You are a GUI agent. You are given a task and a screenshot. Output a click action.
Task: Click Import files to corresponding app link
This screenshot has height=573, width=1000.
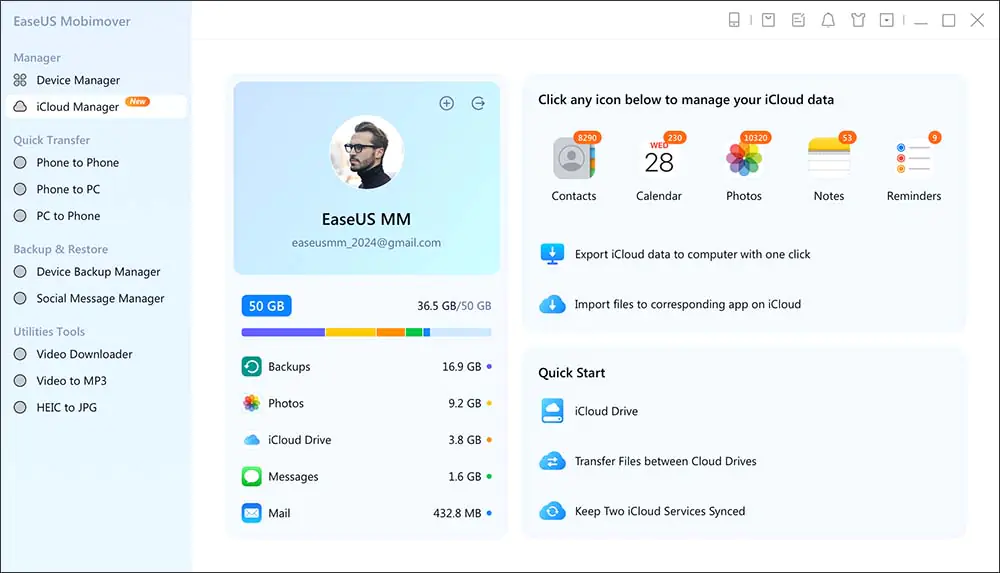(688, 304)
